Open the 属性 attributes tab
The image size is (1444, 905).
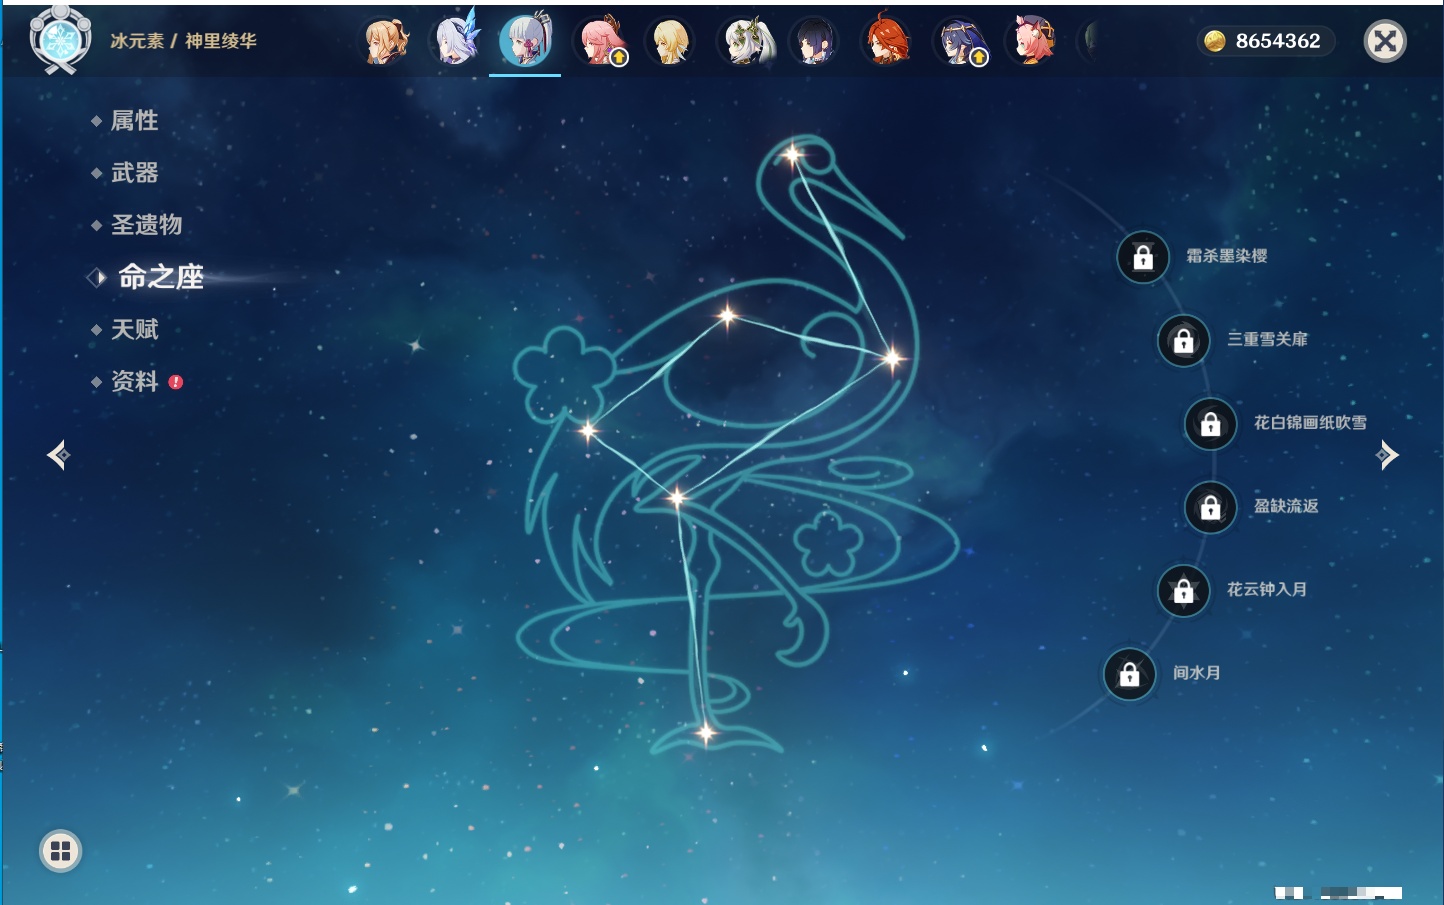(x=134, y=121)
